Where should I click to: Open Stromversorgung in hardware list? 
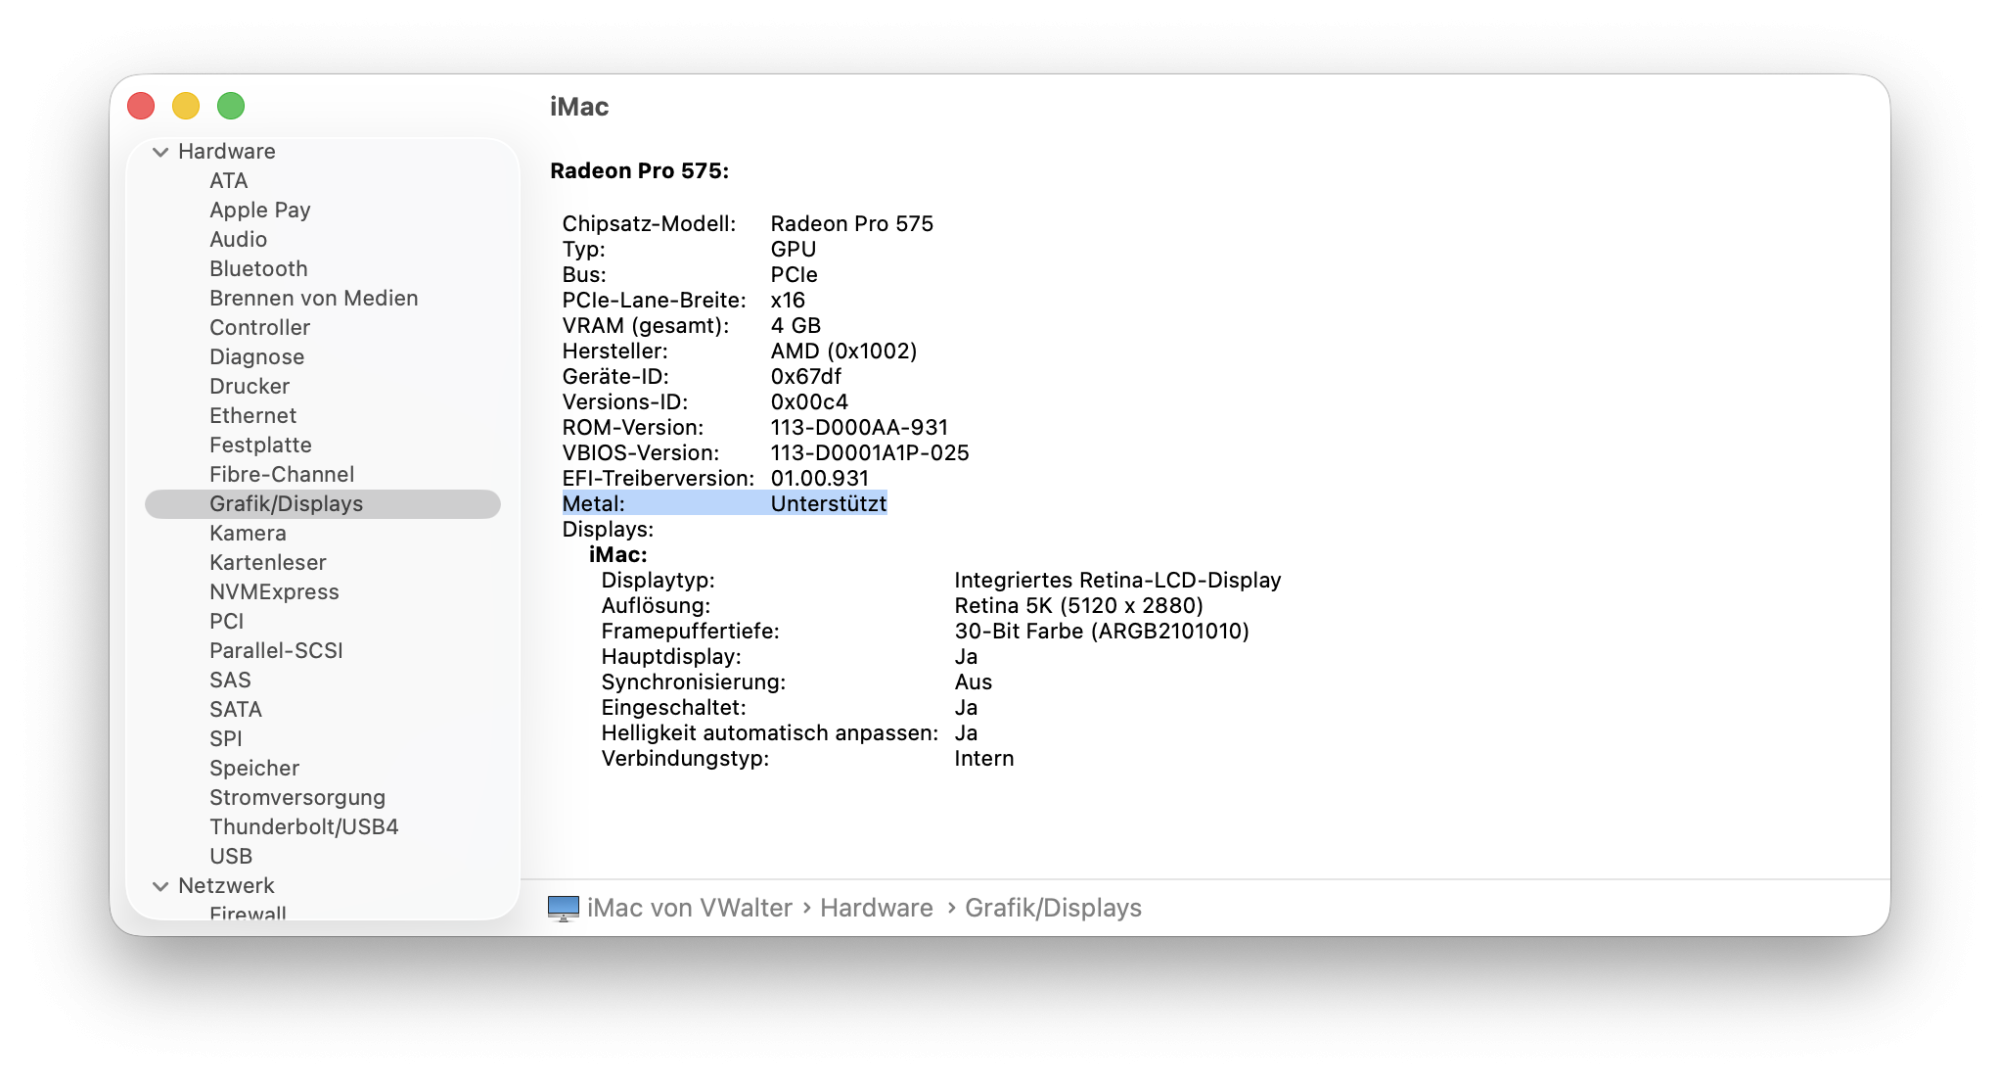(x=297, y=798)
